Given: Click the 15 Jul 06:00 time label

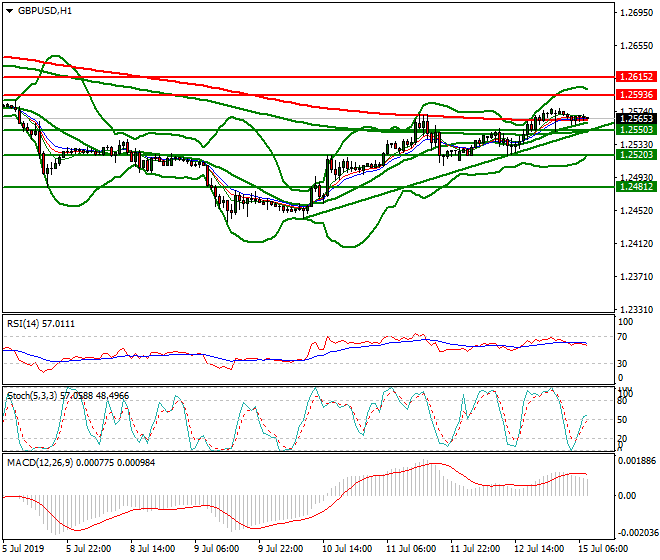Looking at the screenshot, I should point(603,549).
